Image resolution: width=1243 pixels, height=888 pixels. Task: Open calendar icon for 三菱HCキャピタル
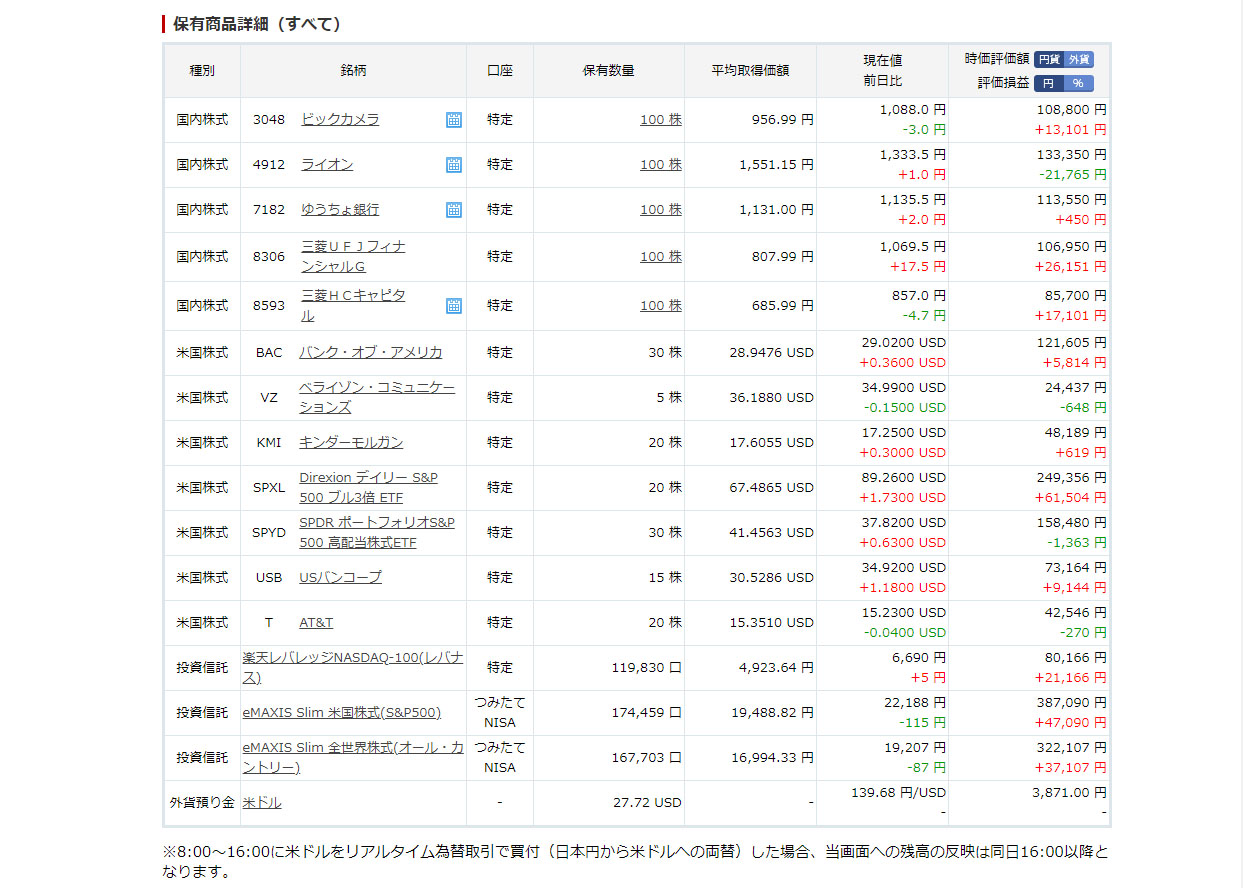(x=454, y=306)
